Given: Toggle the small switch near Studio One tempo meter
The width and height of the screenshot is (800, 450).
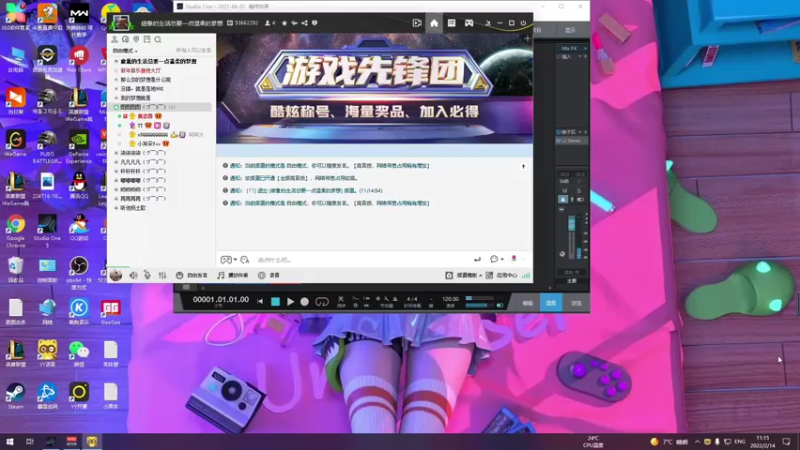Looking at the screenshot, I should (499, 305).
